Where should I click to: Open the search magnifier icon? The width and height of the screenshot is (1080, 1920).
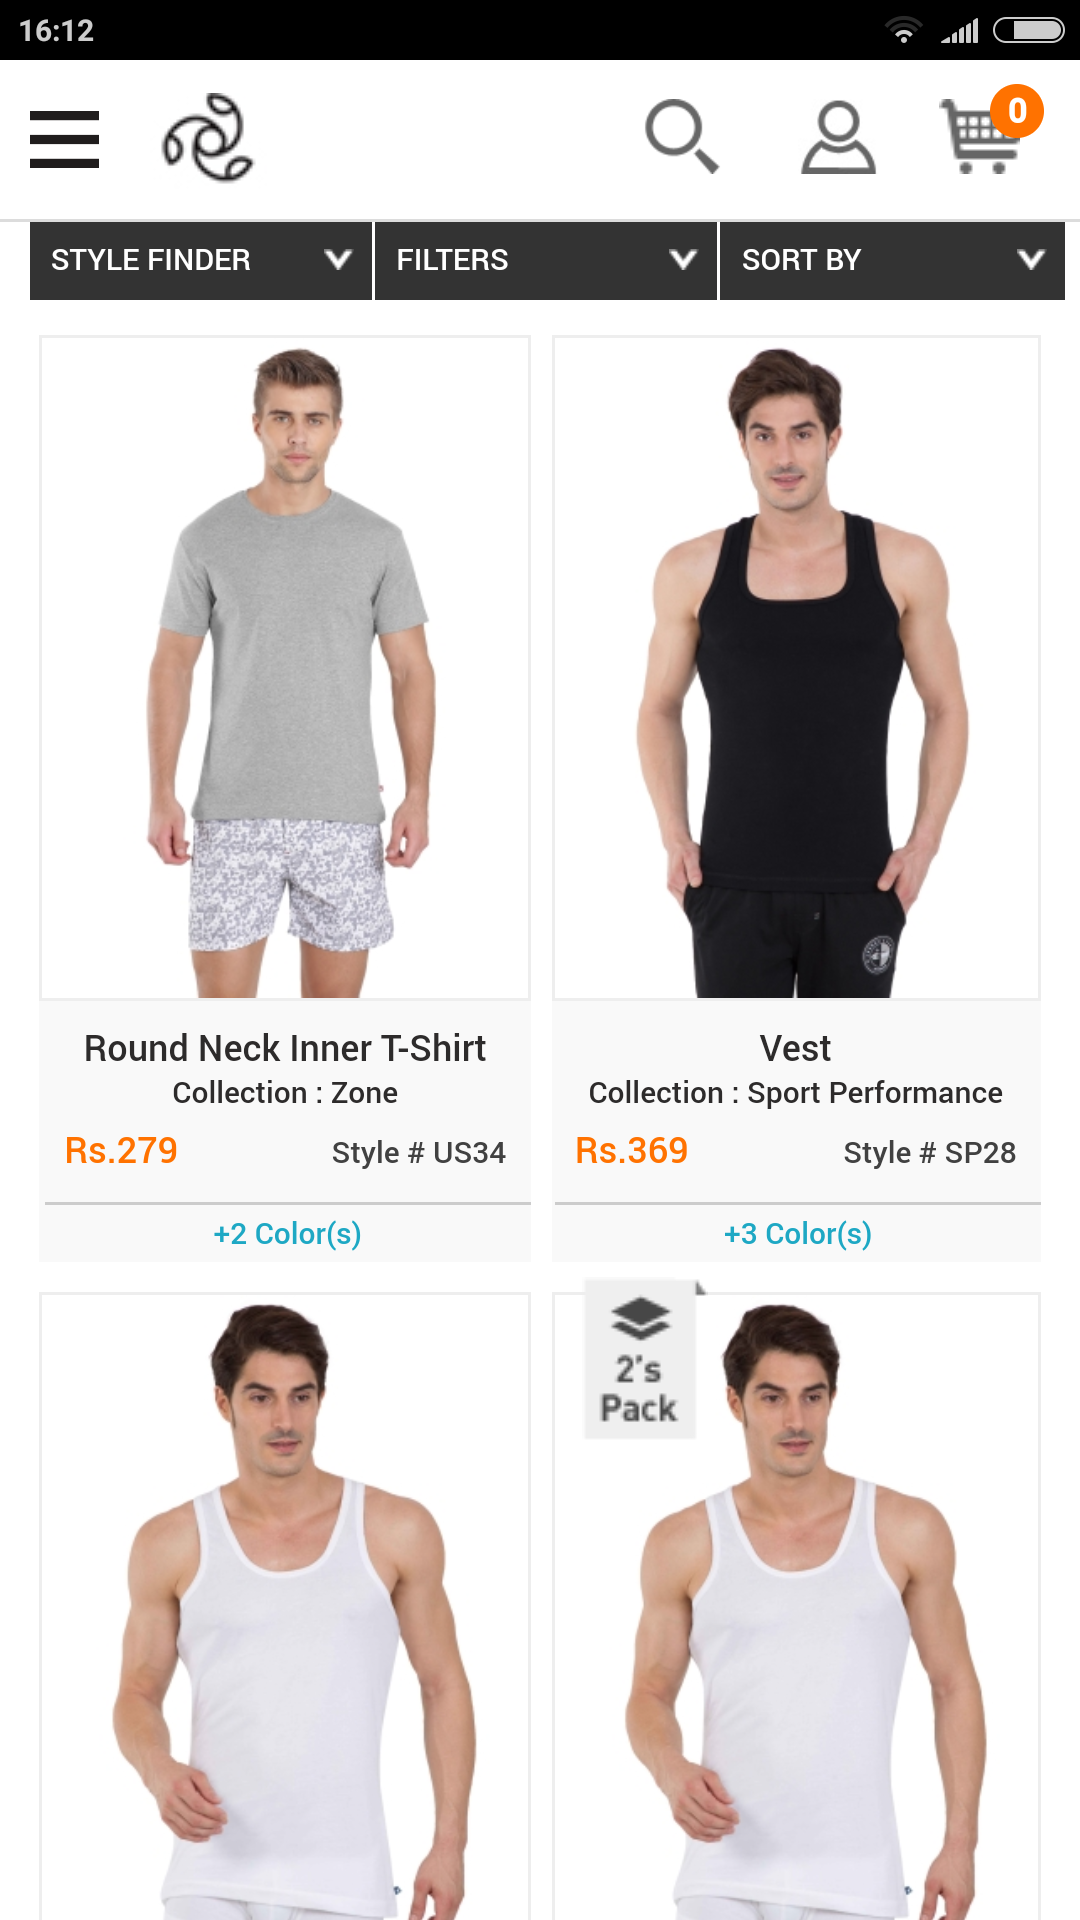[682, 136]
